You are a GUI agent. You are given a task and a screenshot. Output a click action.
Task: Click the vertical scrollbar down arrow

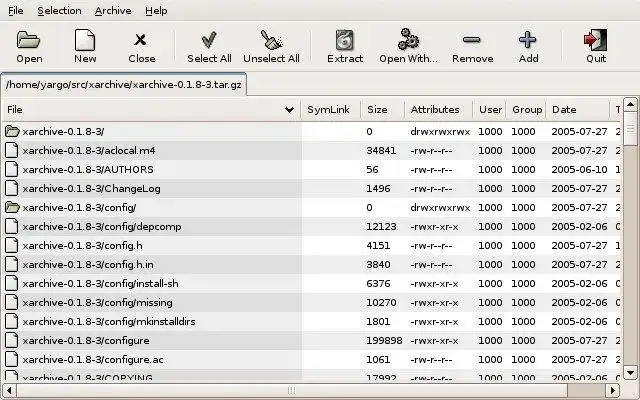click(x=630, y=373)
